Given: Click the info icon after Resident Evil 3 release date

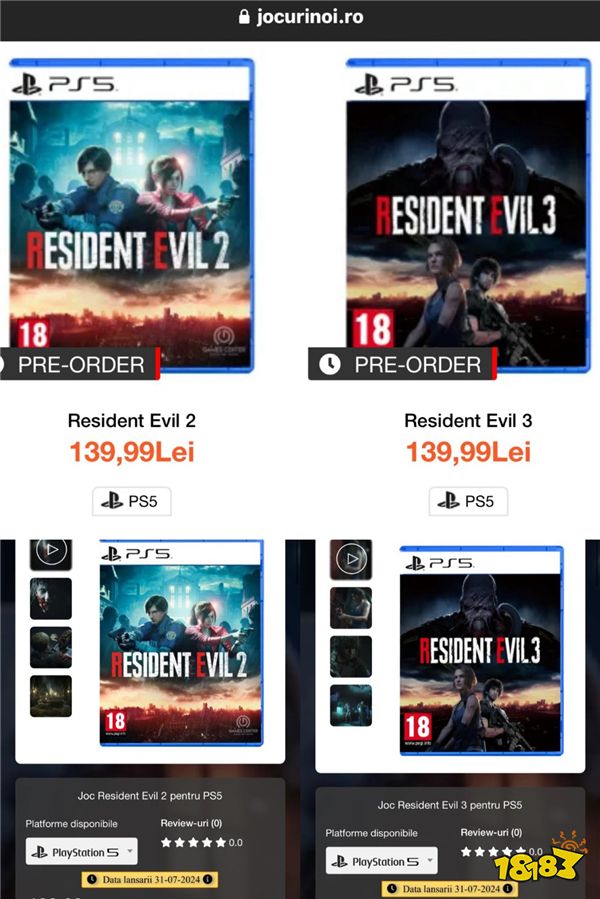Looking at the screenshot, I should (508, 888).
